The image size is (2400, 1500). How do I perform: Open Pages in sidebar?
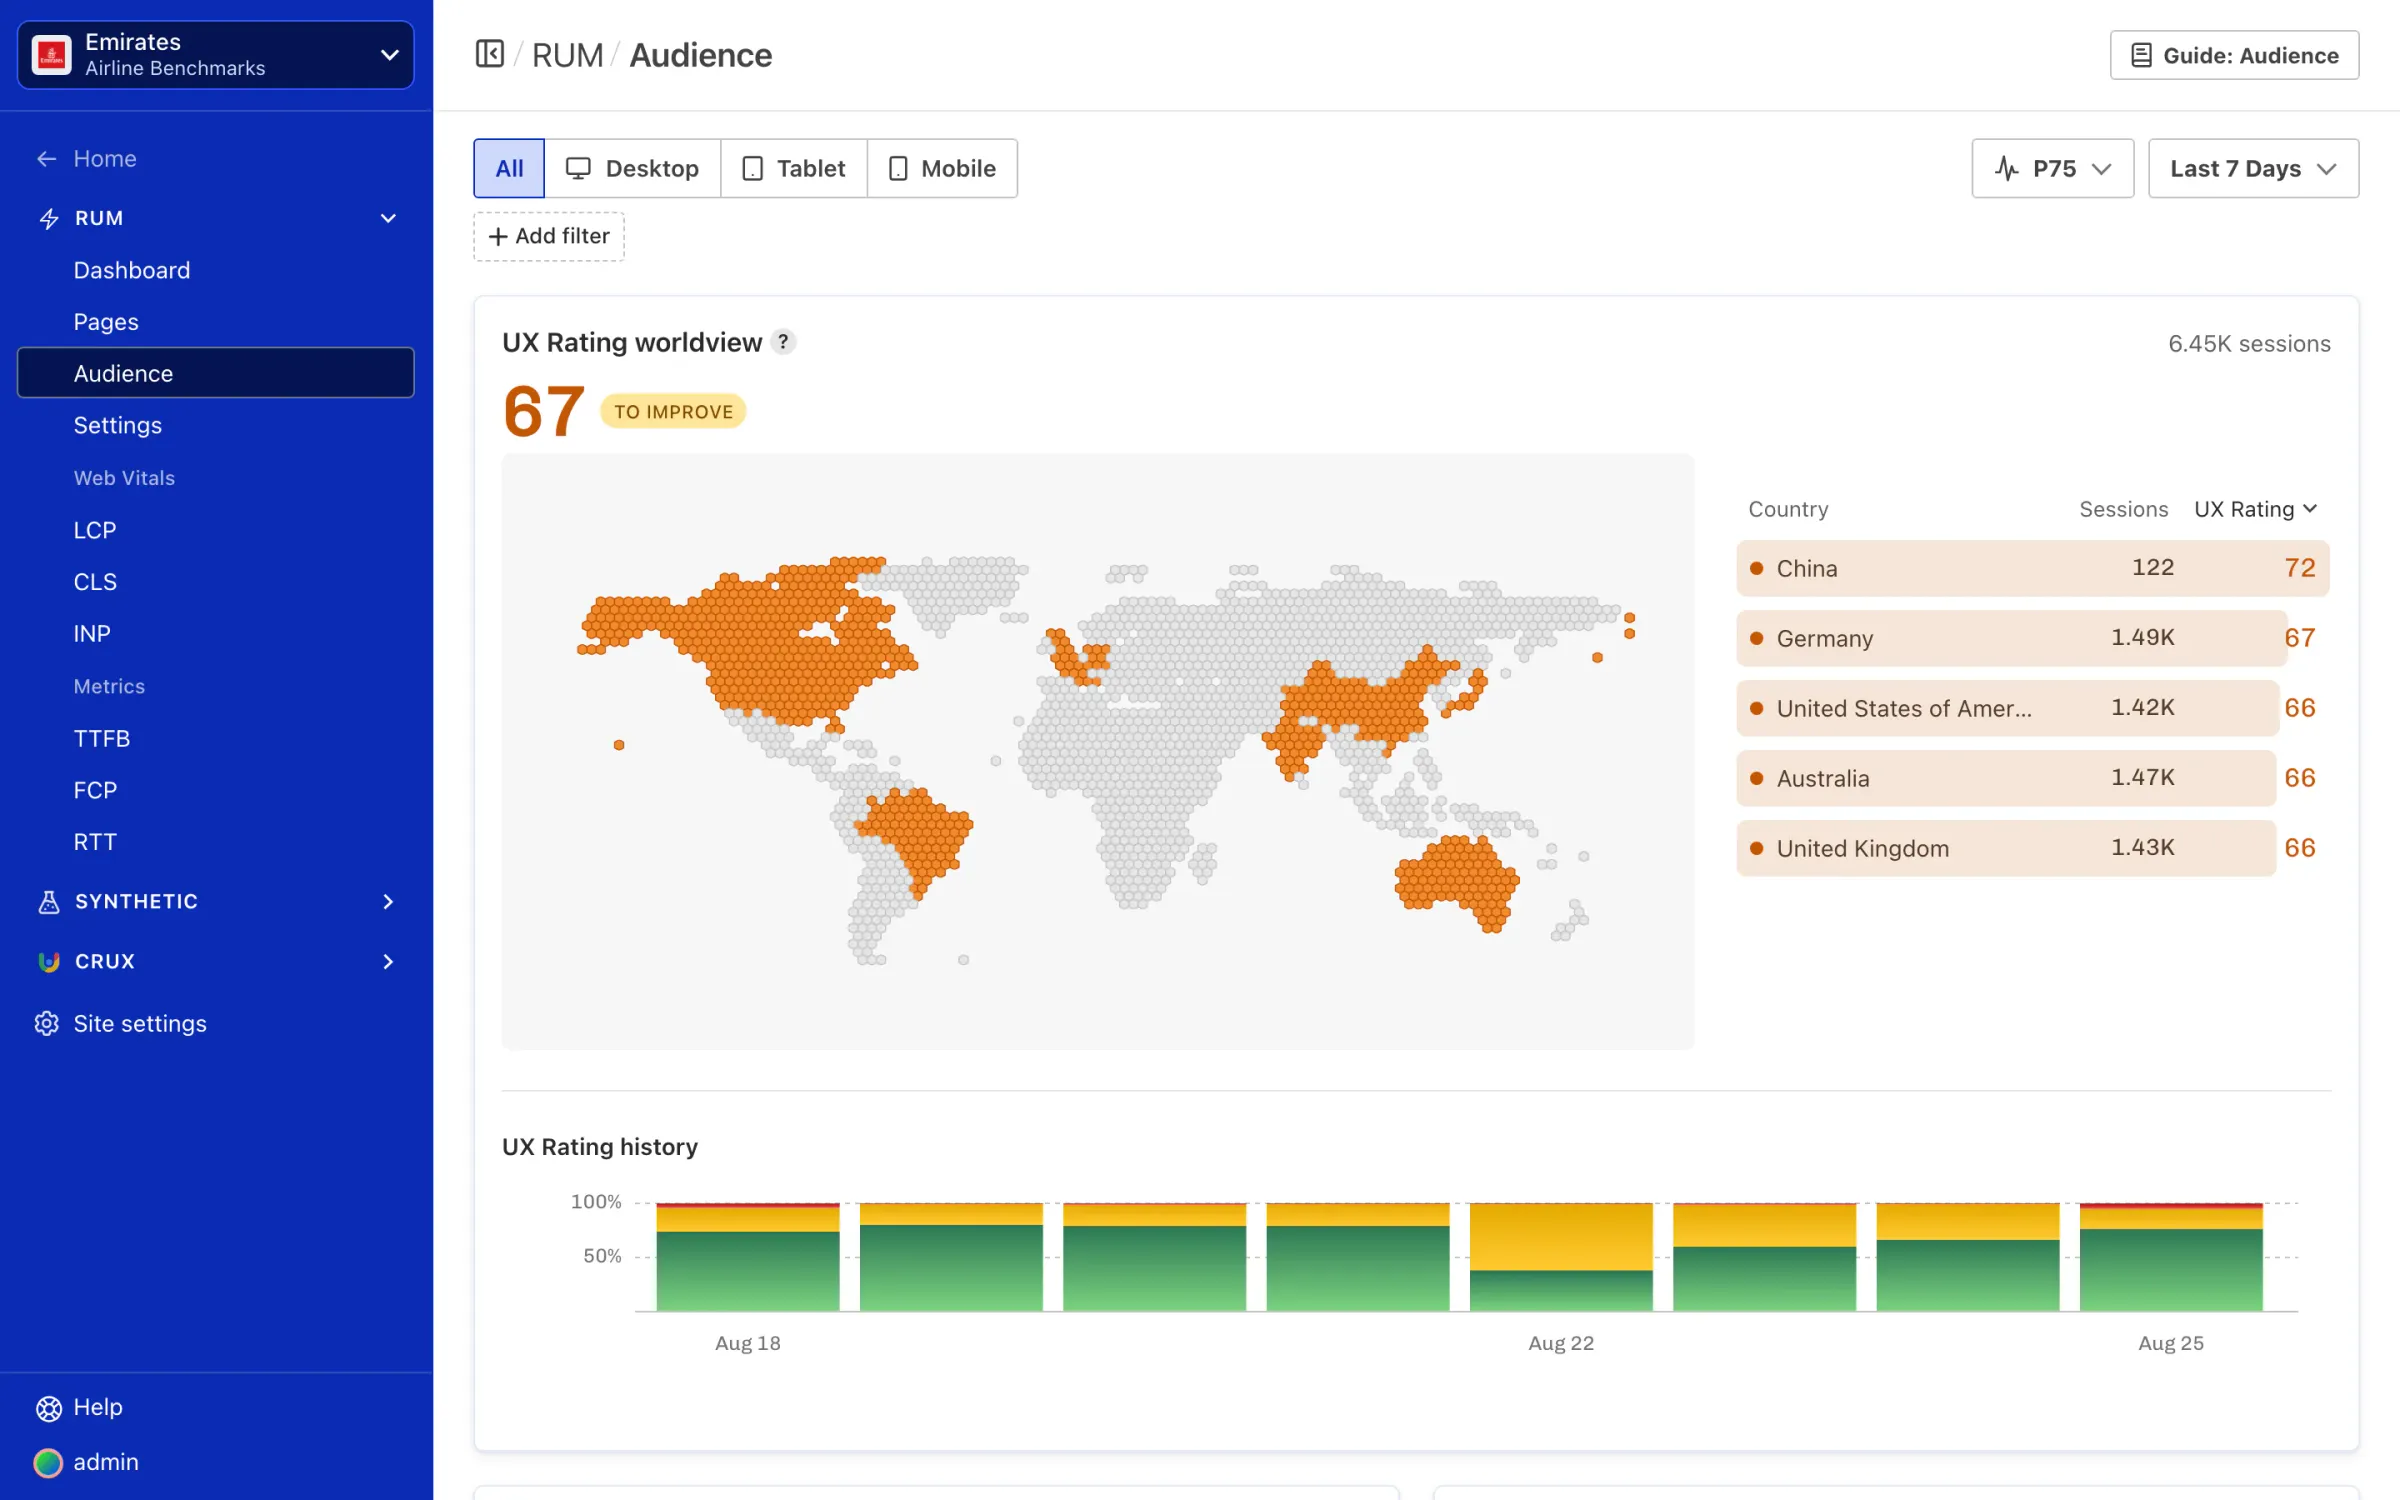click(x=106, y=322)
